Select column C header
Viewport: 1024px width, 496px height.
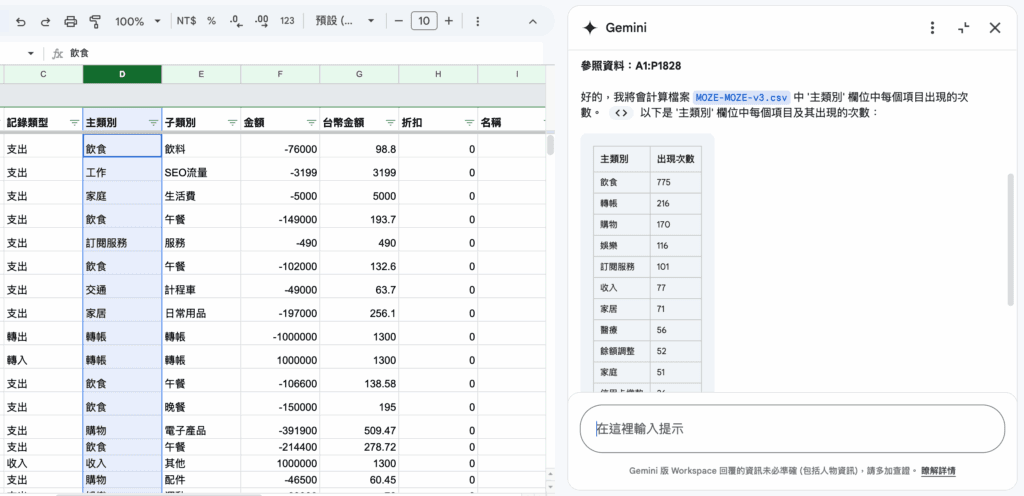43,74
